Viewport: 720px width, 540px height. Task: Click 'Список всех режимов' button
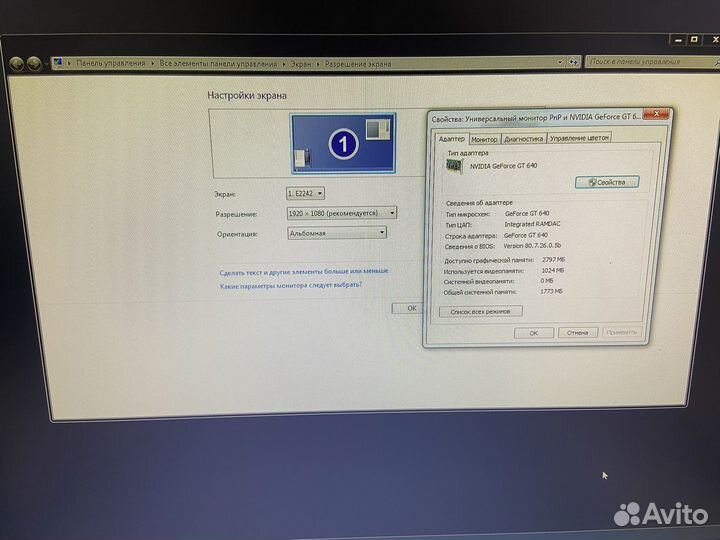click(x=480, y=311)
